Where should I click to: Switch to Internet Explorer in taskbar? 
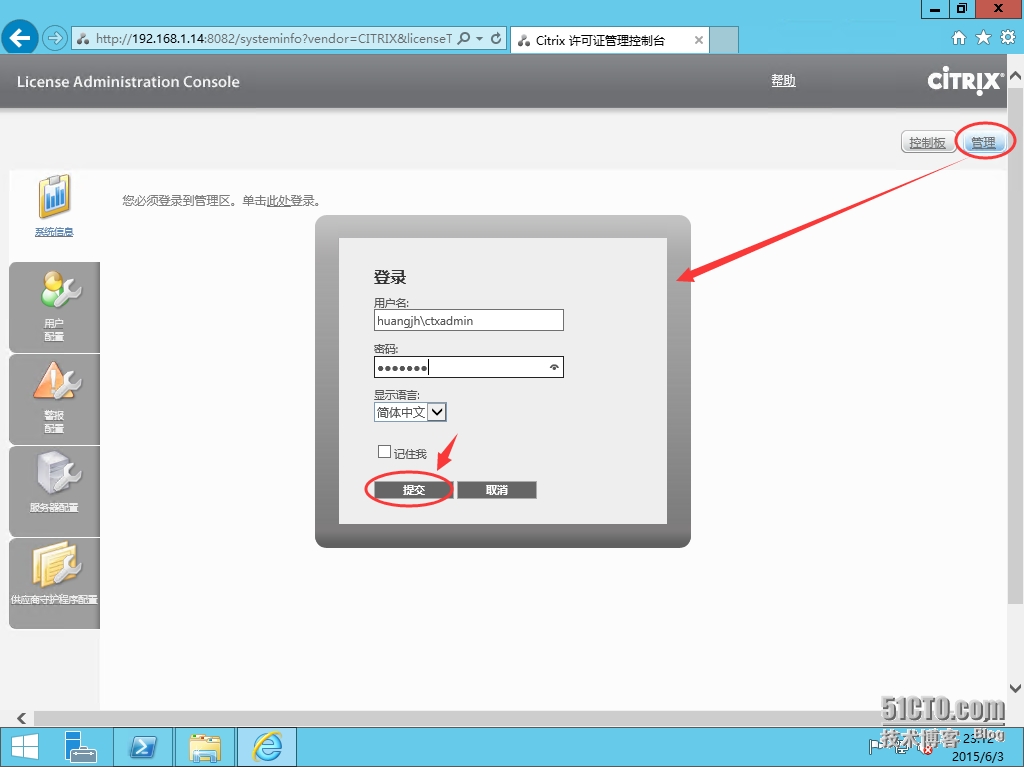point(267,747)
